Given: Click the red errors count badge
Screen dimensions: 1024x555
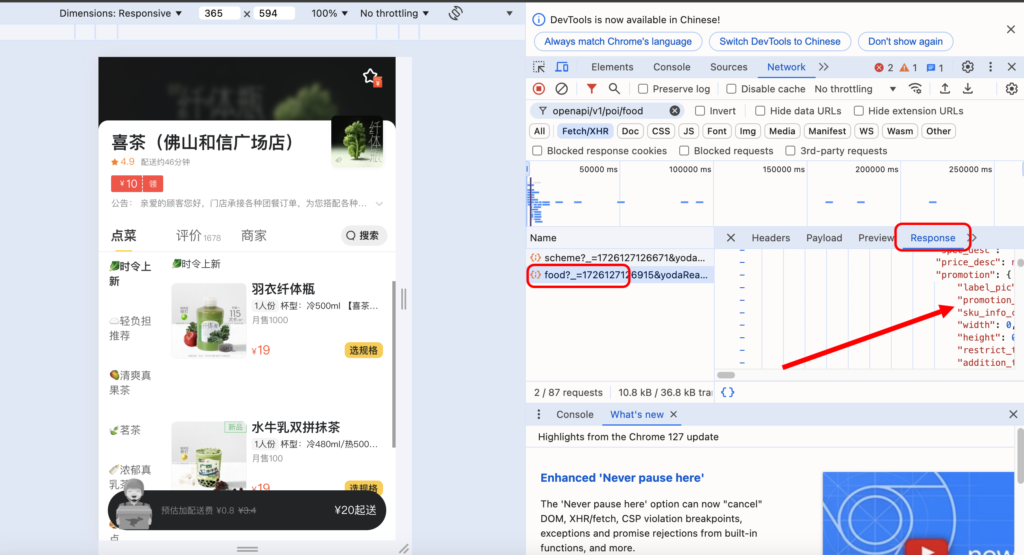Looking at the screenshot, I should click(884, 67).
